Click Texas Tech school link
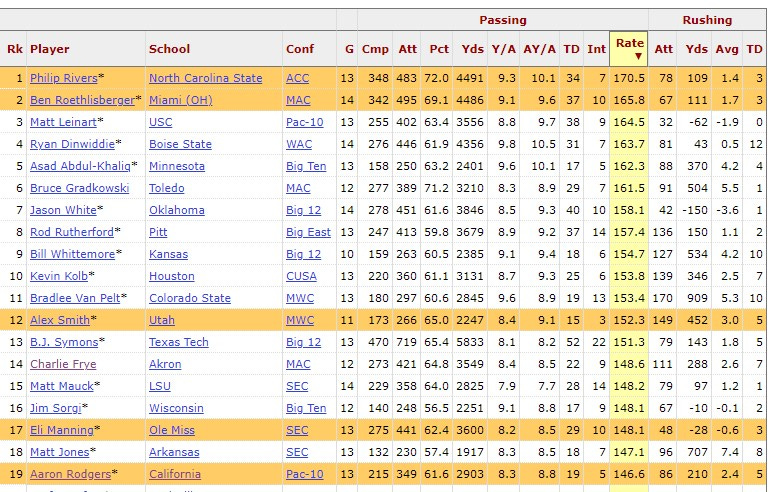Image resolution: width=776 pixels, height=492 pixels. pyautogui.click(x=179, y=342)
